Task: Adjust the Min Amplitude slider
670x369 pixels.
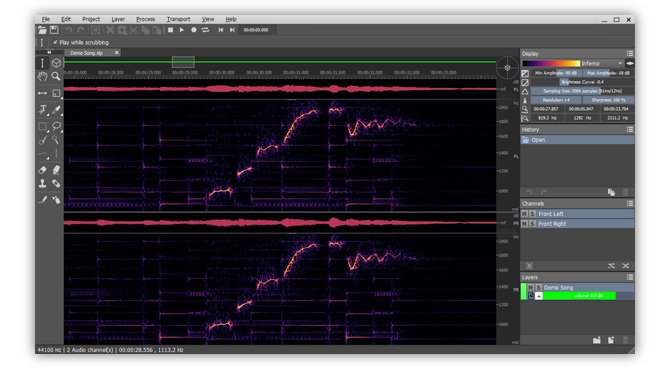Action: coord(555,73)
